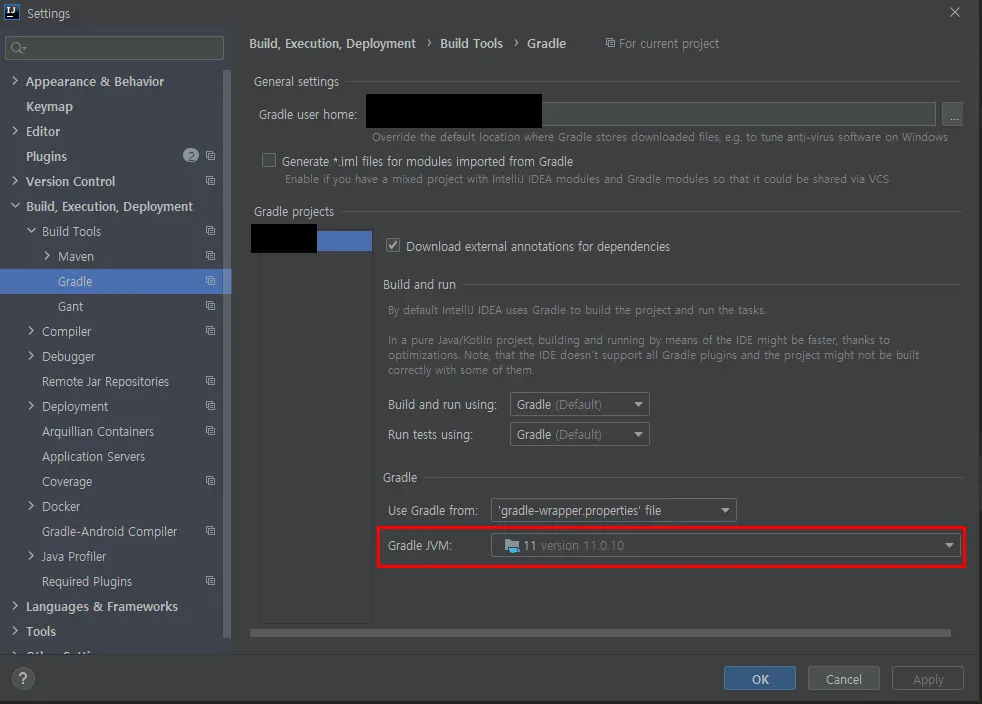This screenshot has height=704, width=982.
Task: Click Build Tools breadcrumb
Action: [x=472, y=43]
